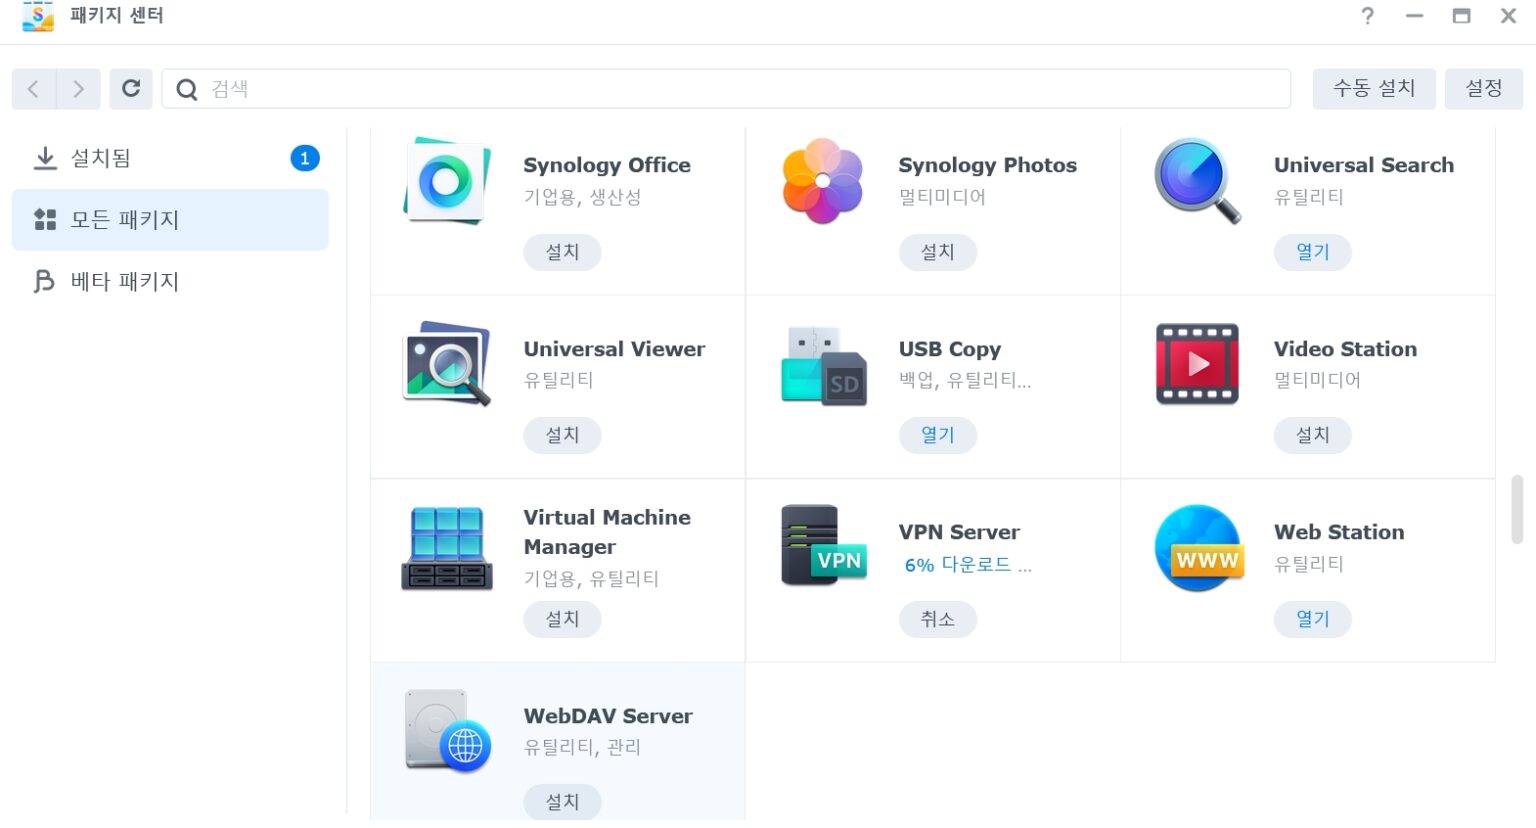Screen dimensions: 1536x828
Task: Click the beta packages icon in sidebar
Action: 44,282
